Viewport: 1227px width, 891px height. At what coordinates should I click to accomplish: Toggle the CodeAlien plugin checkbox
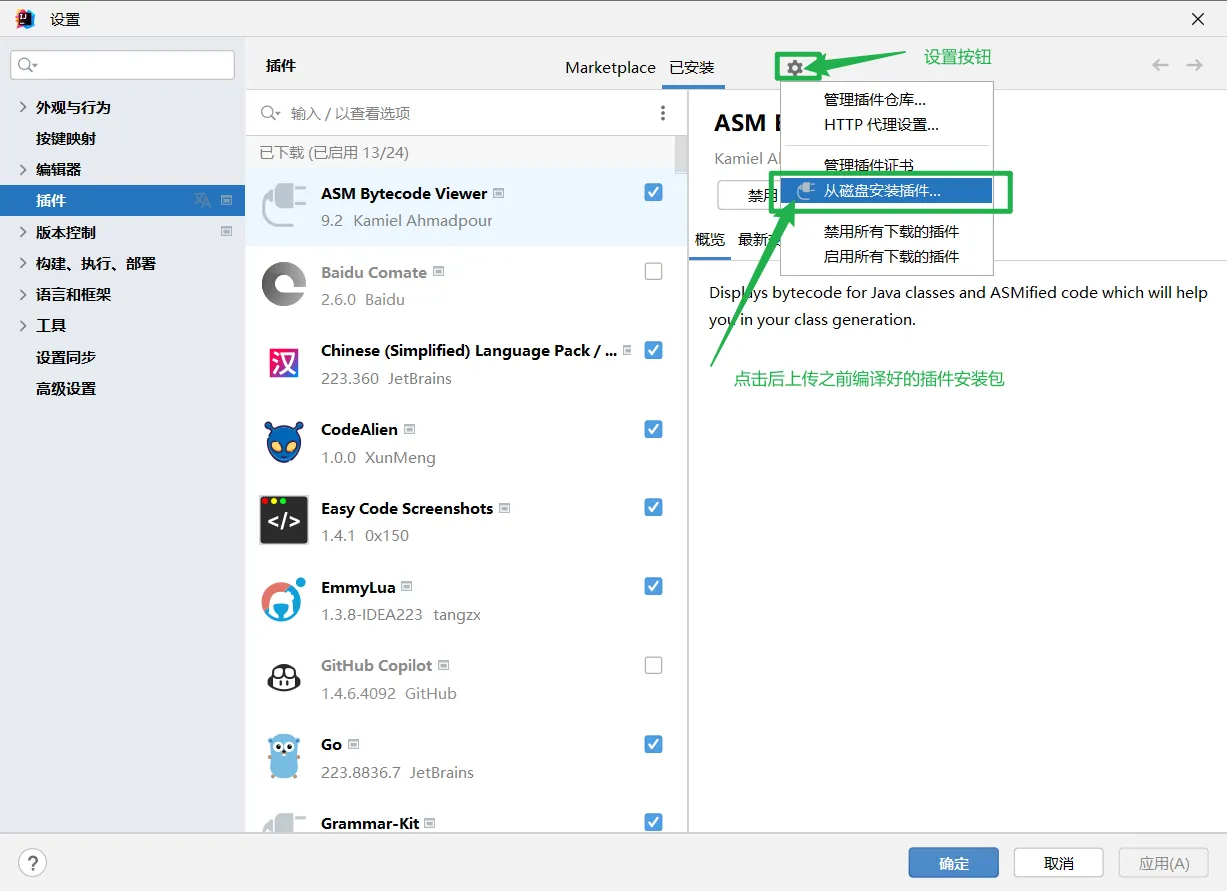pos(653,429)
